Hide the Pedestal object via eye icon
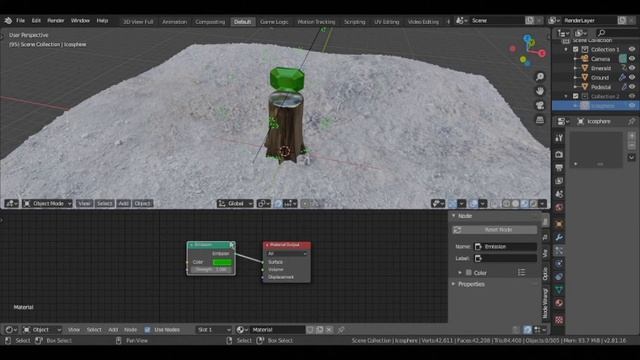The height and width of the screenshot is (360, 640). point(632,87)
